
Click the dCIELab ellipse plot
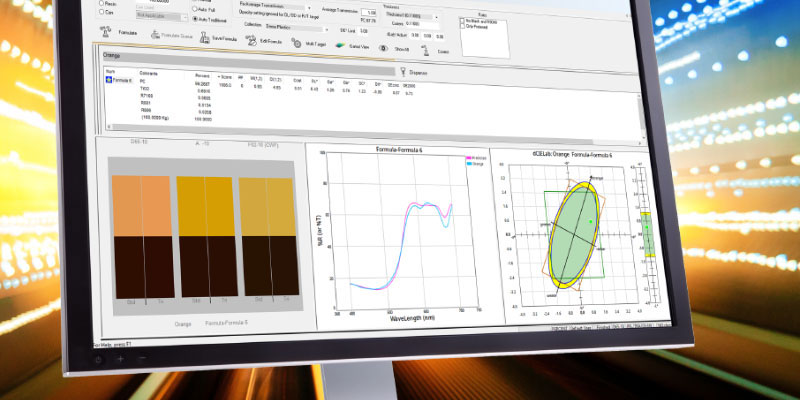(x=574, y=235)
